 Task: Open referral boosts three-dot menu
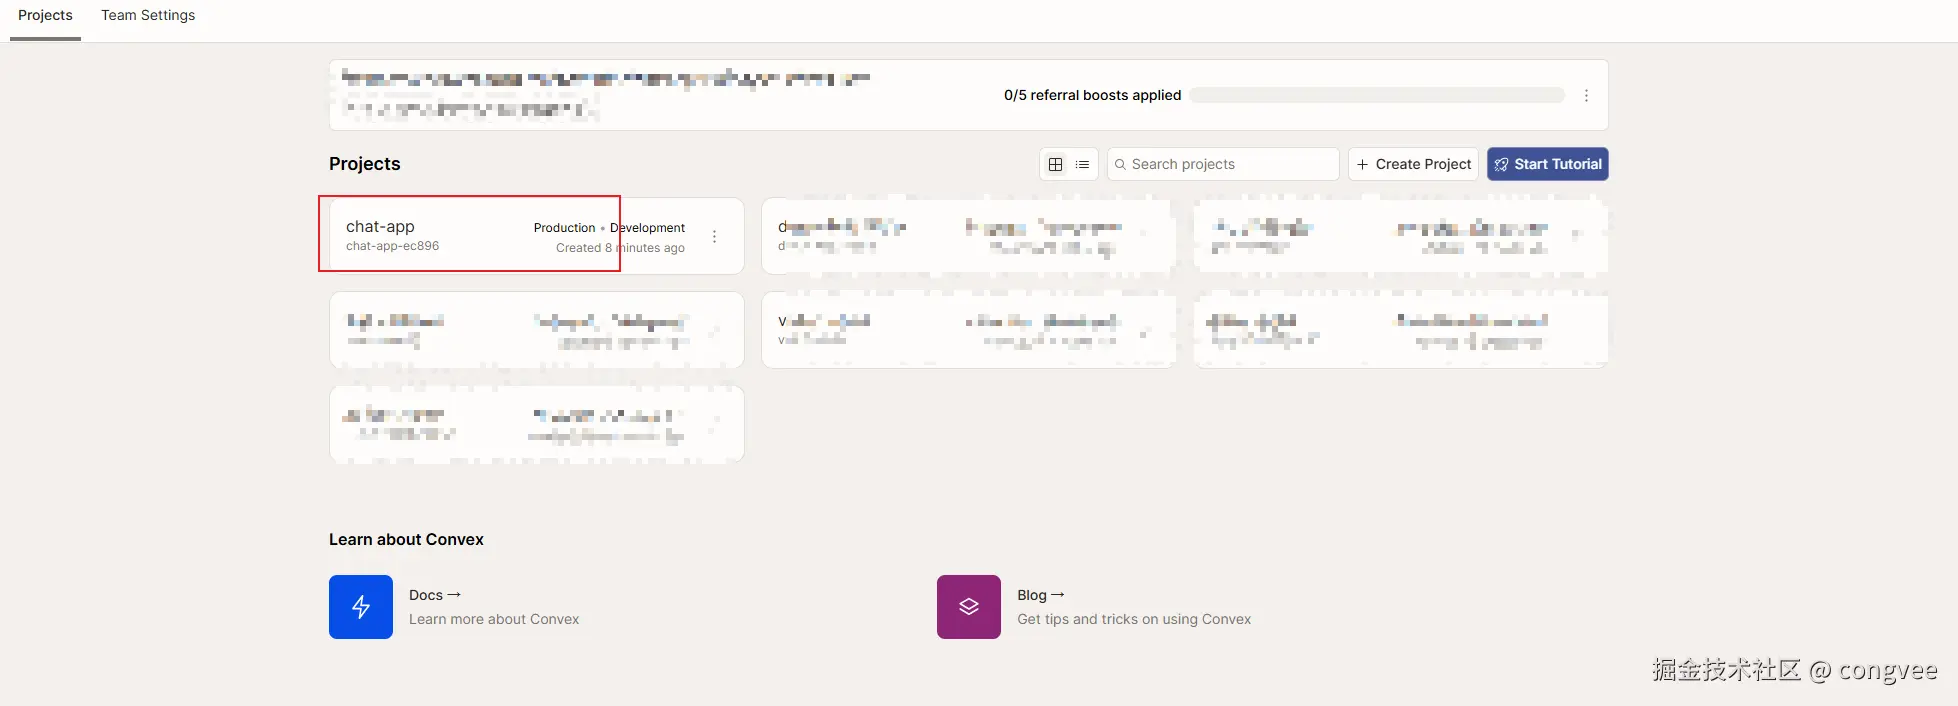pos(1586,96)
